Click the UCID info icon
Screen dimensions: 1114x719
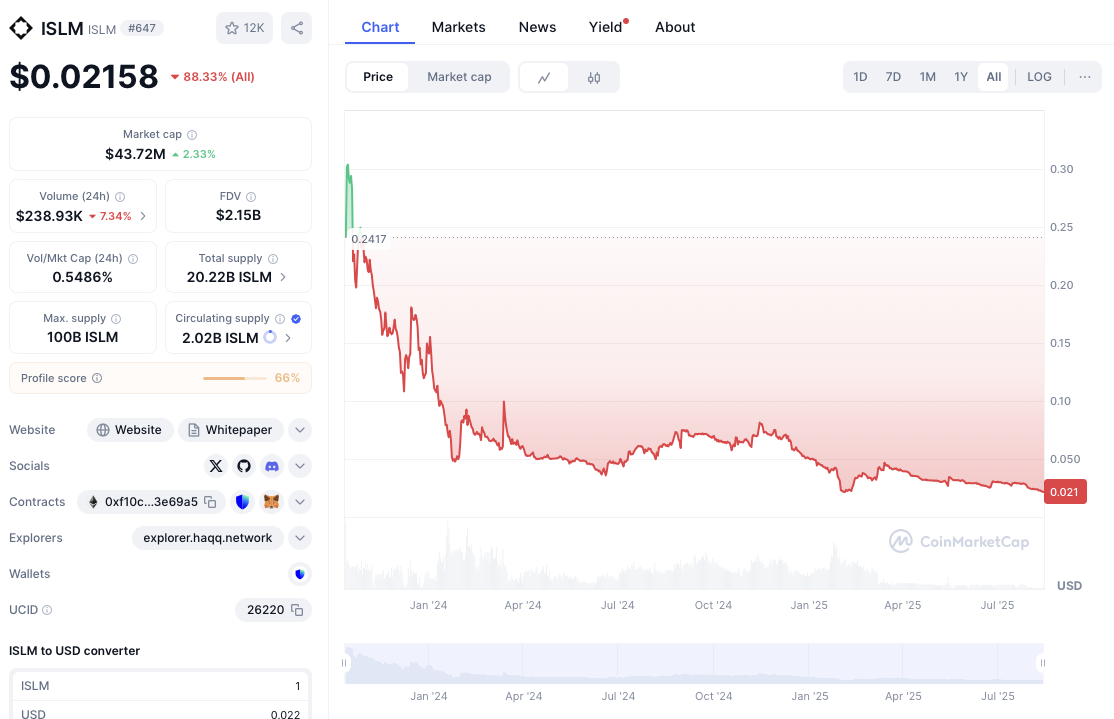pos(47,610)
